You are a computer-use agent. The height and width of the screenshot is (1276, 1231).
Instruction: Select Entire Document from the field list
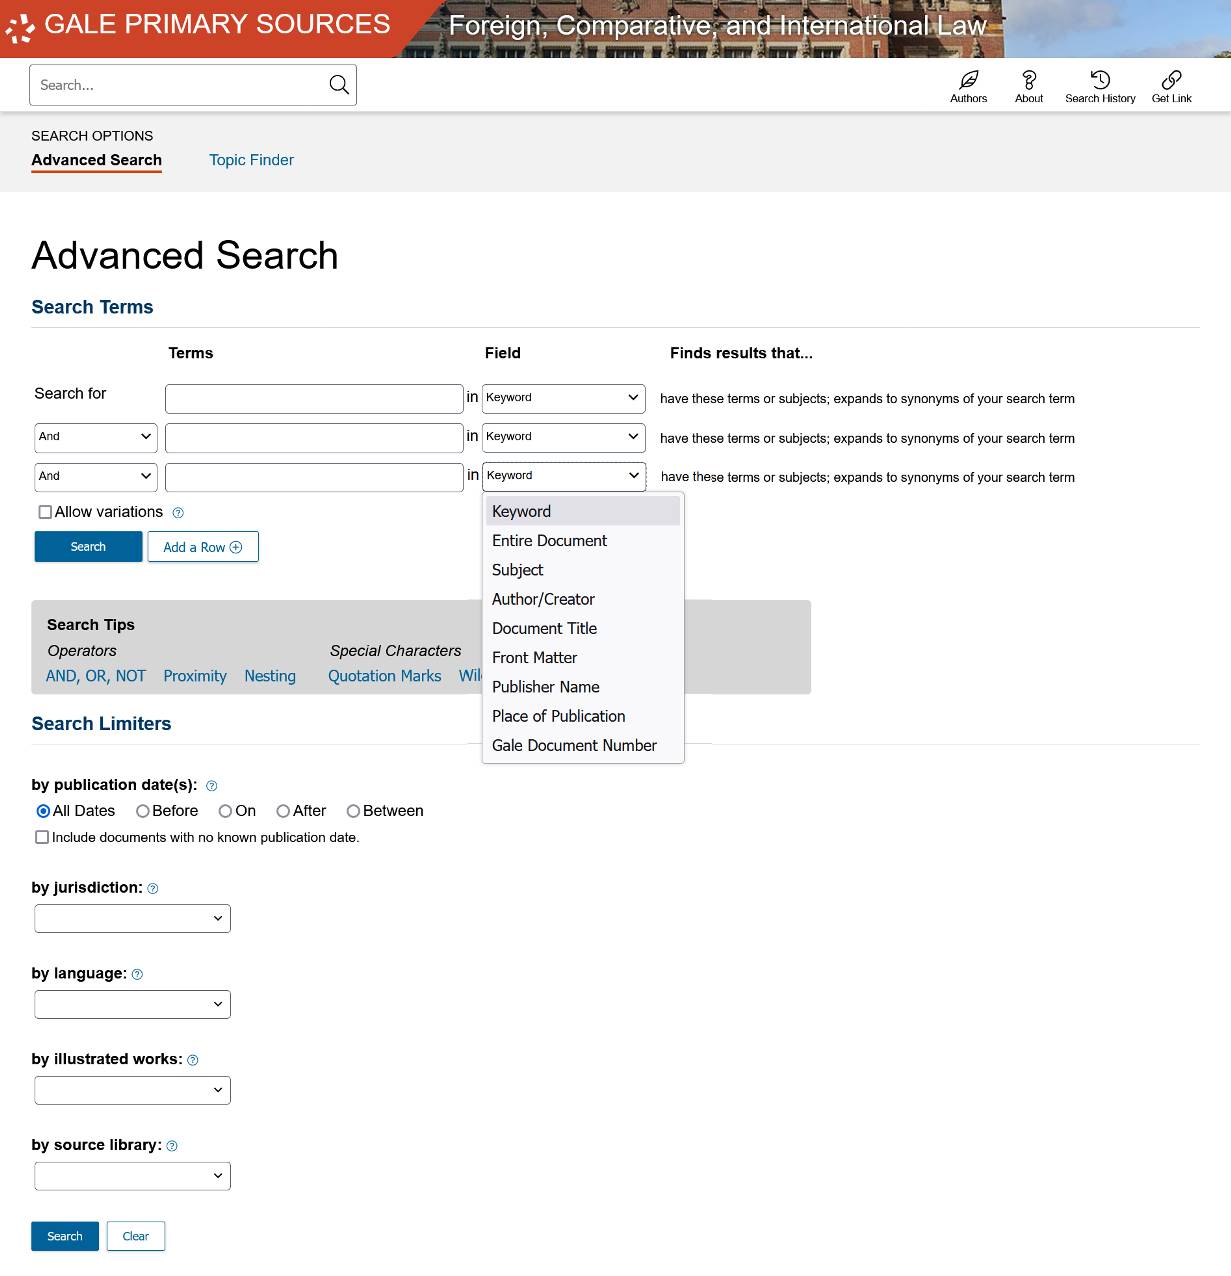[583, 541]
